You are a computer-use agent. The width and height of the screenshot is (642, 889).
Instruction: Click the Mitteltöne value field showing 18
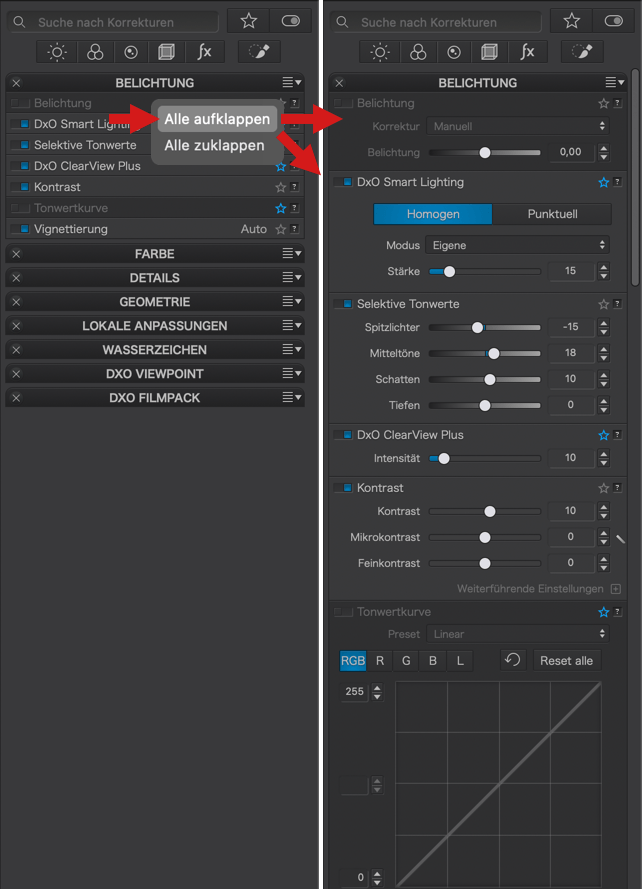571,353
